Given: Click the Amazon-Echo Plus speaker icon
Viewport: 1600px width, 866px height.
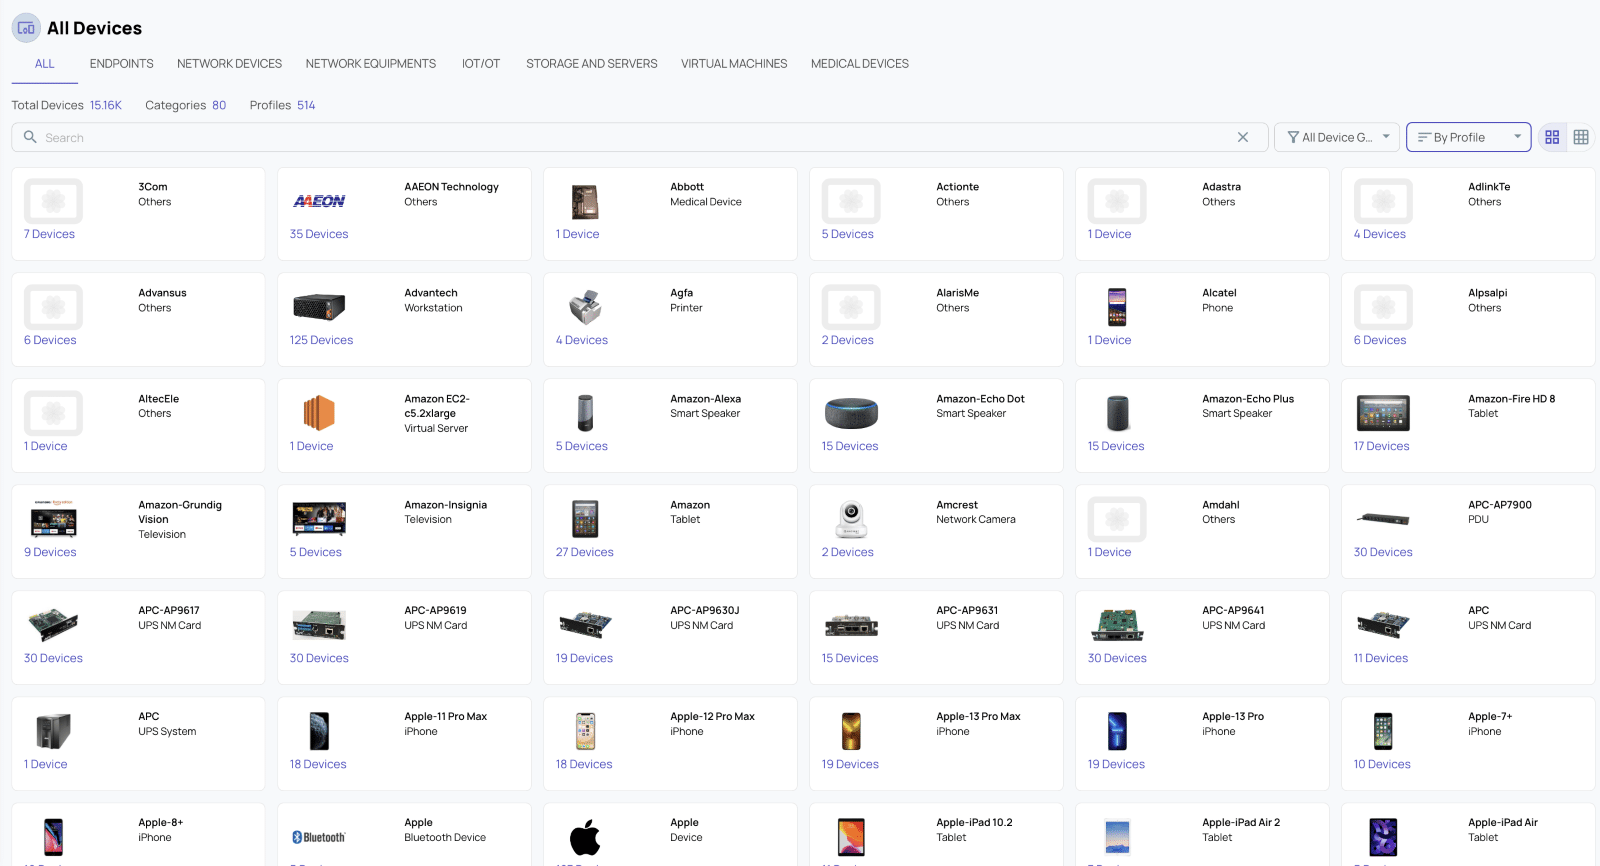Looking at the screenshot, I should (1117, 413).
